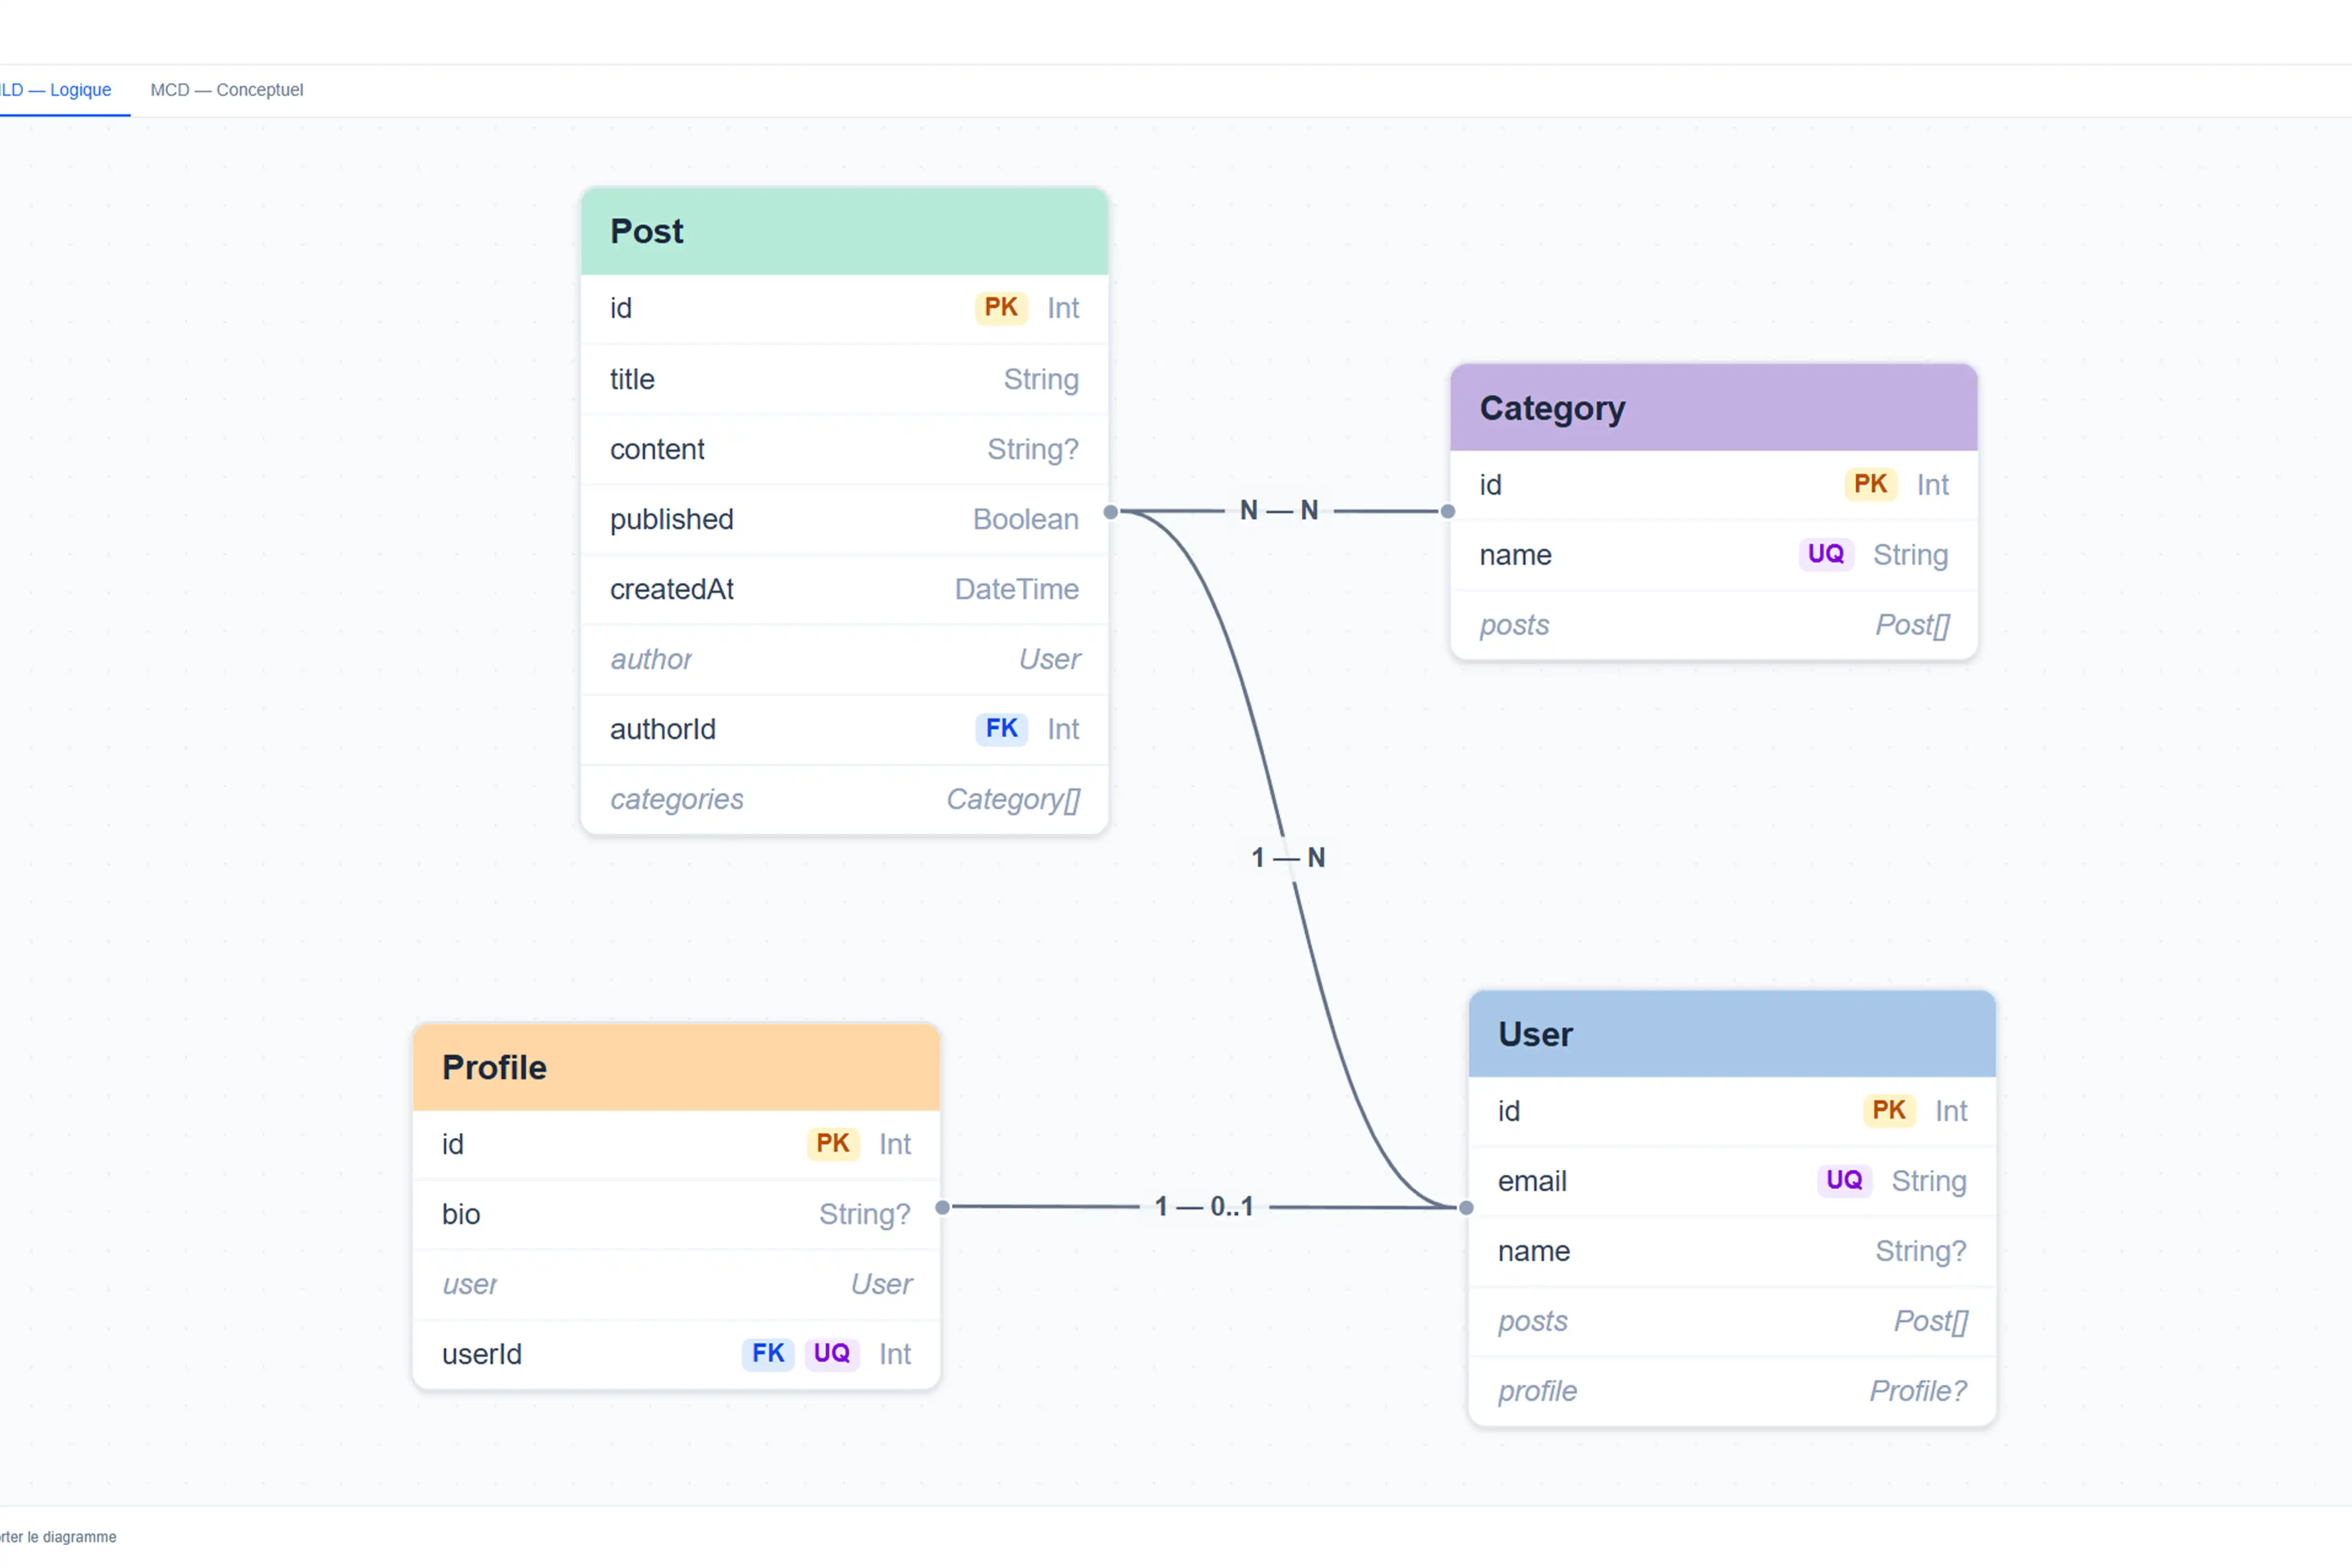The width and height of the screenshot is (2352, 1568).
Task: Click the Profile connector handle dot
Action: tap(942, 1208)
